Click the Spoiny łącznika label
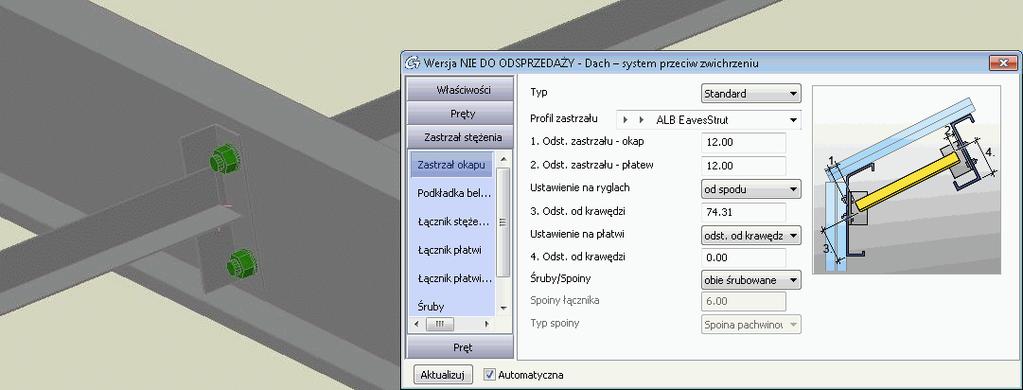 pos(564,301)
